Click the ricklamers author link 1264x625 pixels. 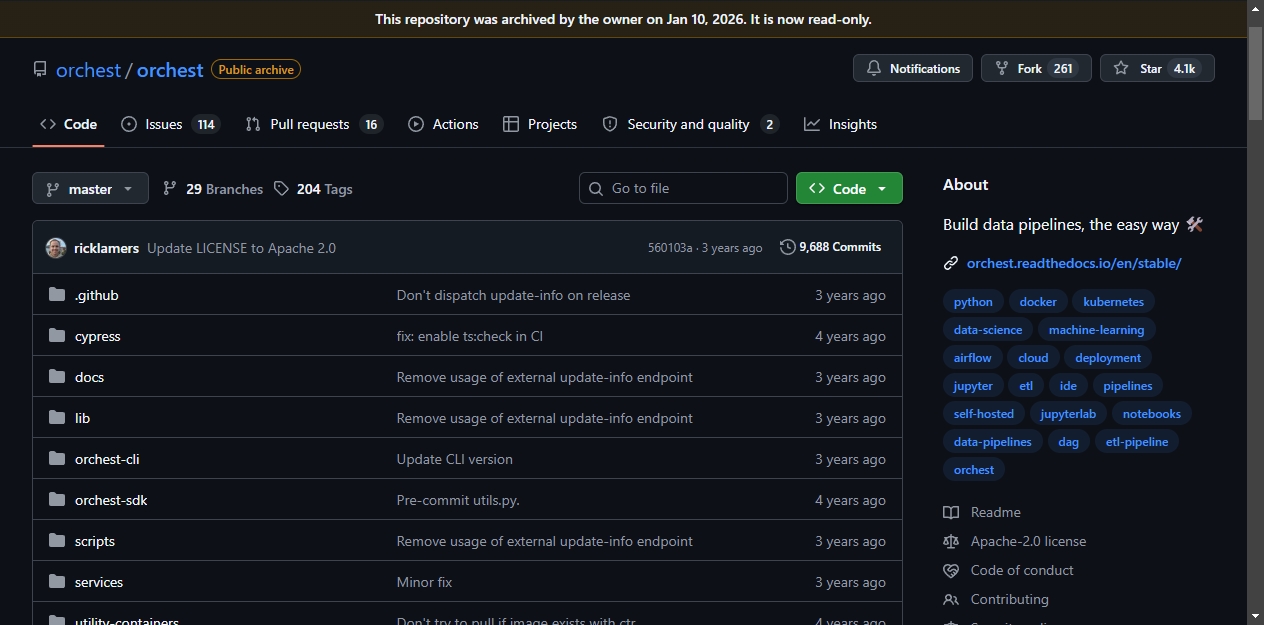click(106, 248)
